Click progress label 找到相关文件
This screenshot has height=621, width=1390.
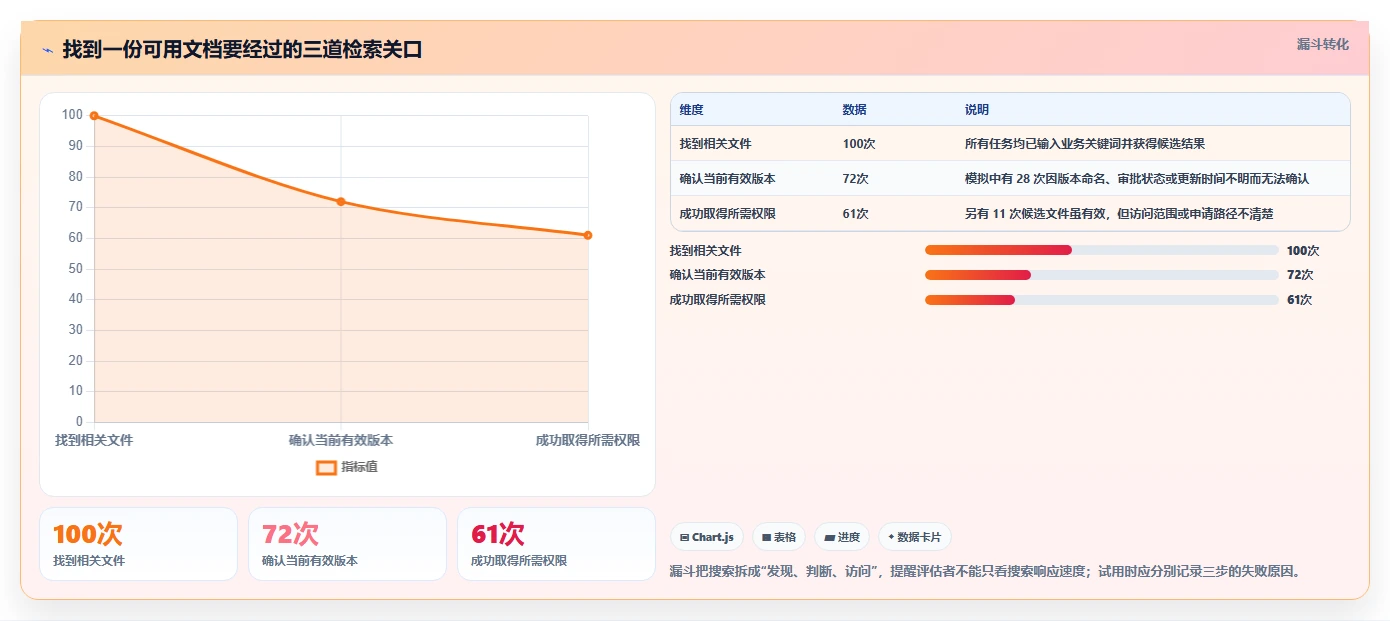tap(706, 251)
